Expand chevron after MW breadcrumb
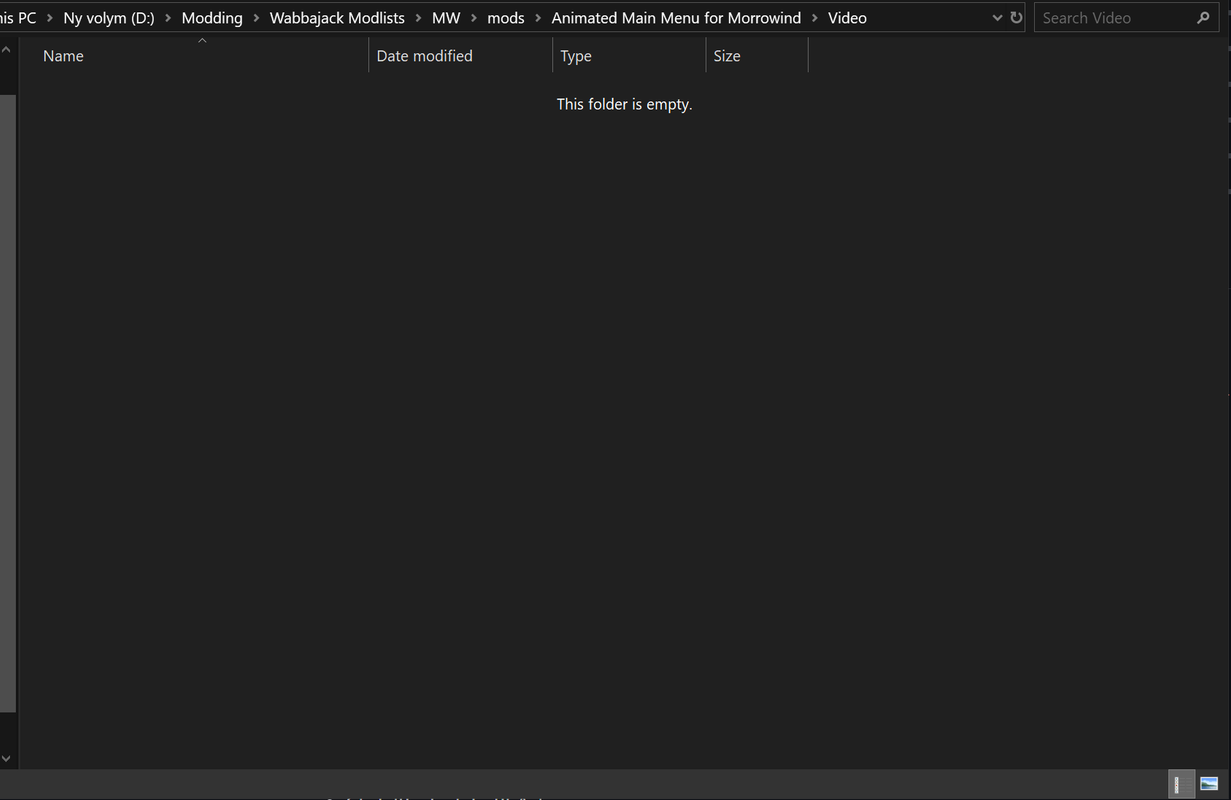 point(474,18)
